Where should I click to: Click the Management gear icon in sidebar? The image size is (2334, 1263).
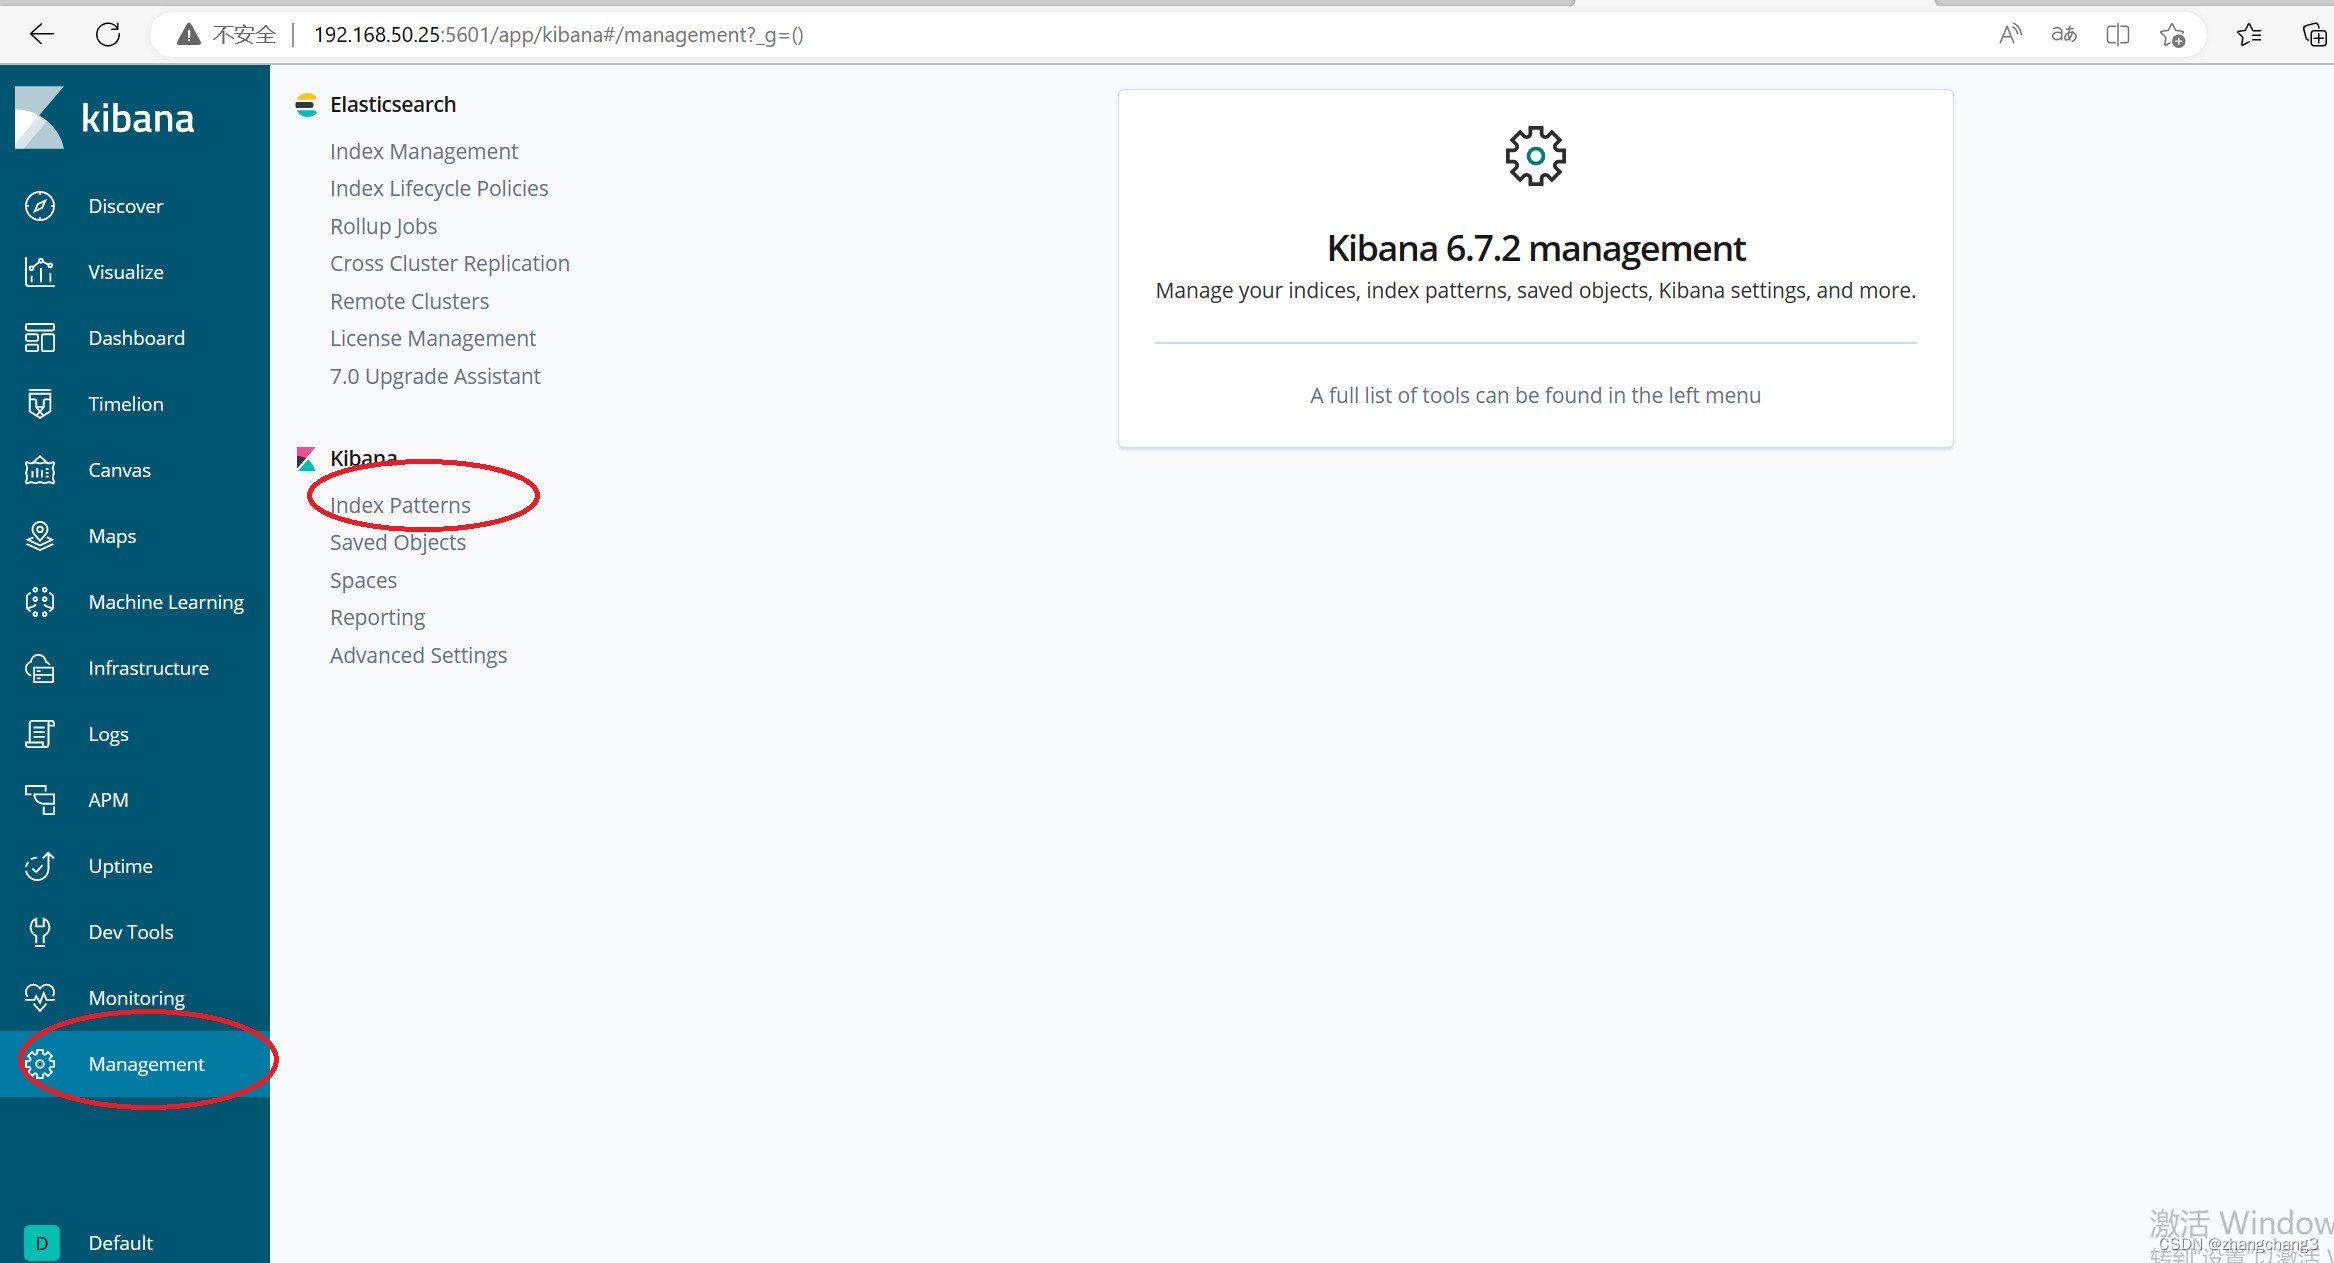point(40,1064)
